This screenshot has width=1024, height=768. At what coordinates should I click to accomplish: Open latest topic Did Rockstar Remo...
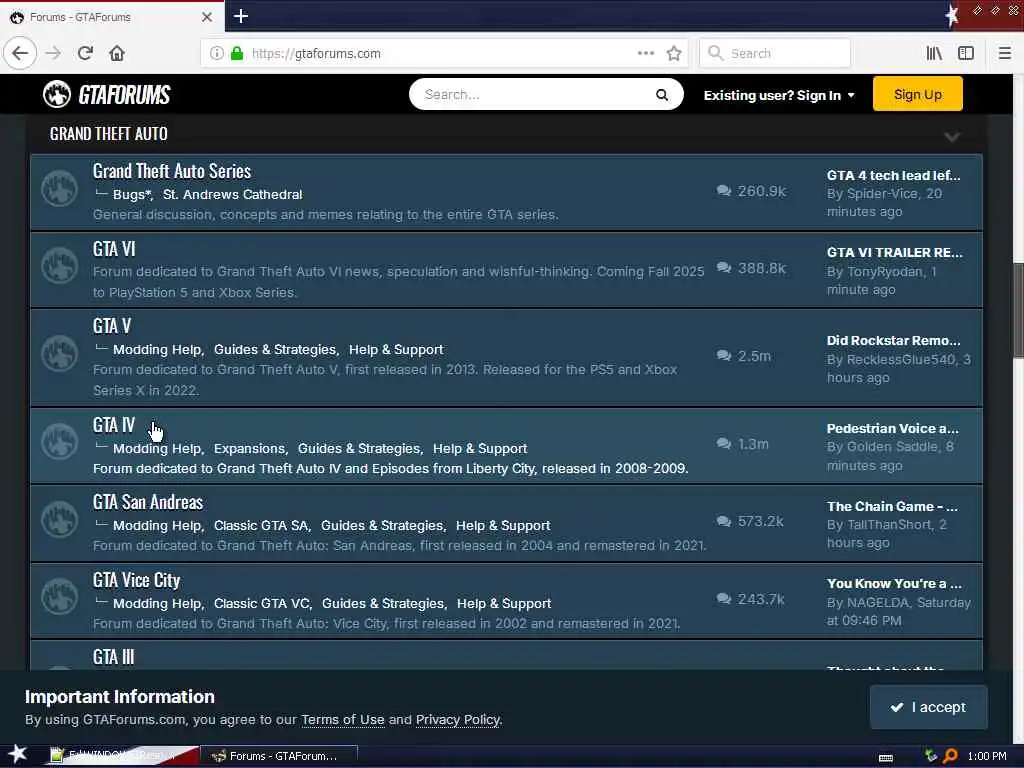coord(893,340)
